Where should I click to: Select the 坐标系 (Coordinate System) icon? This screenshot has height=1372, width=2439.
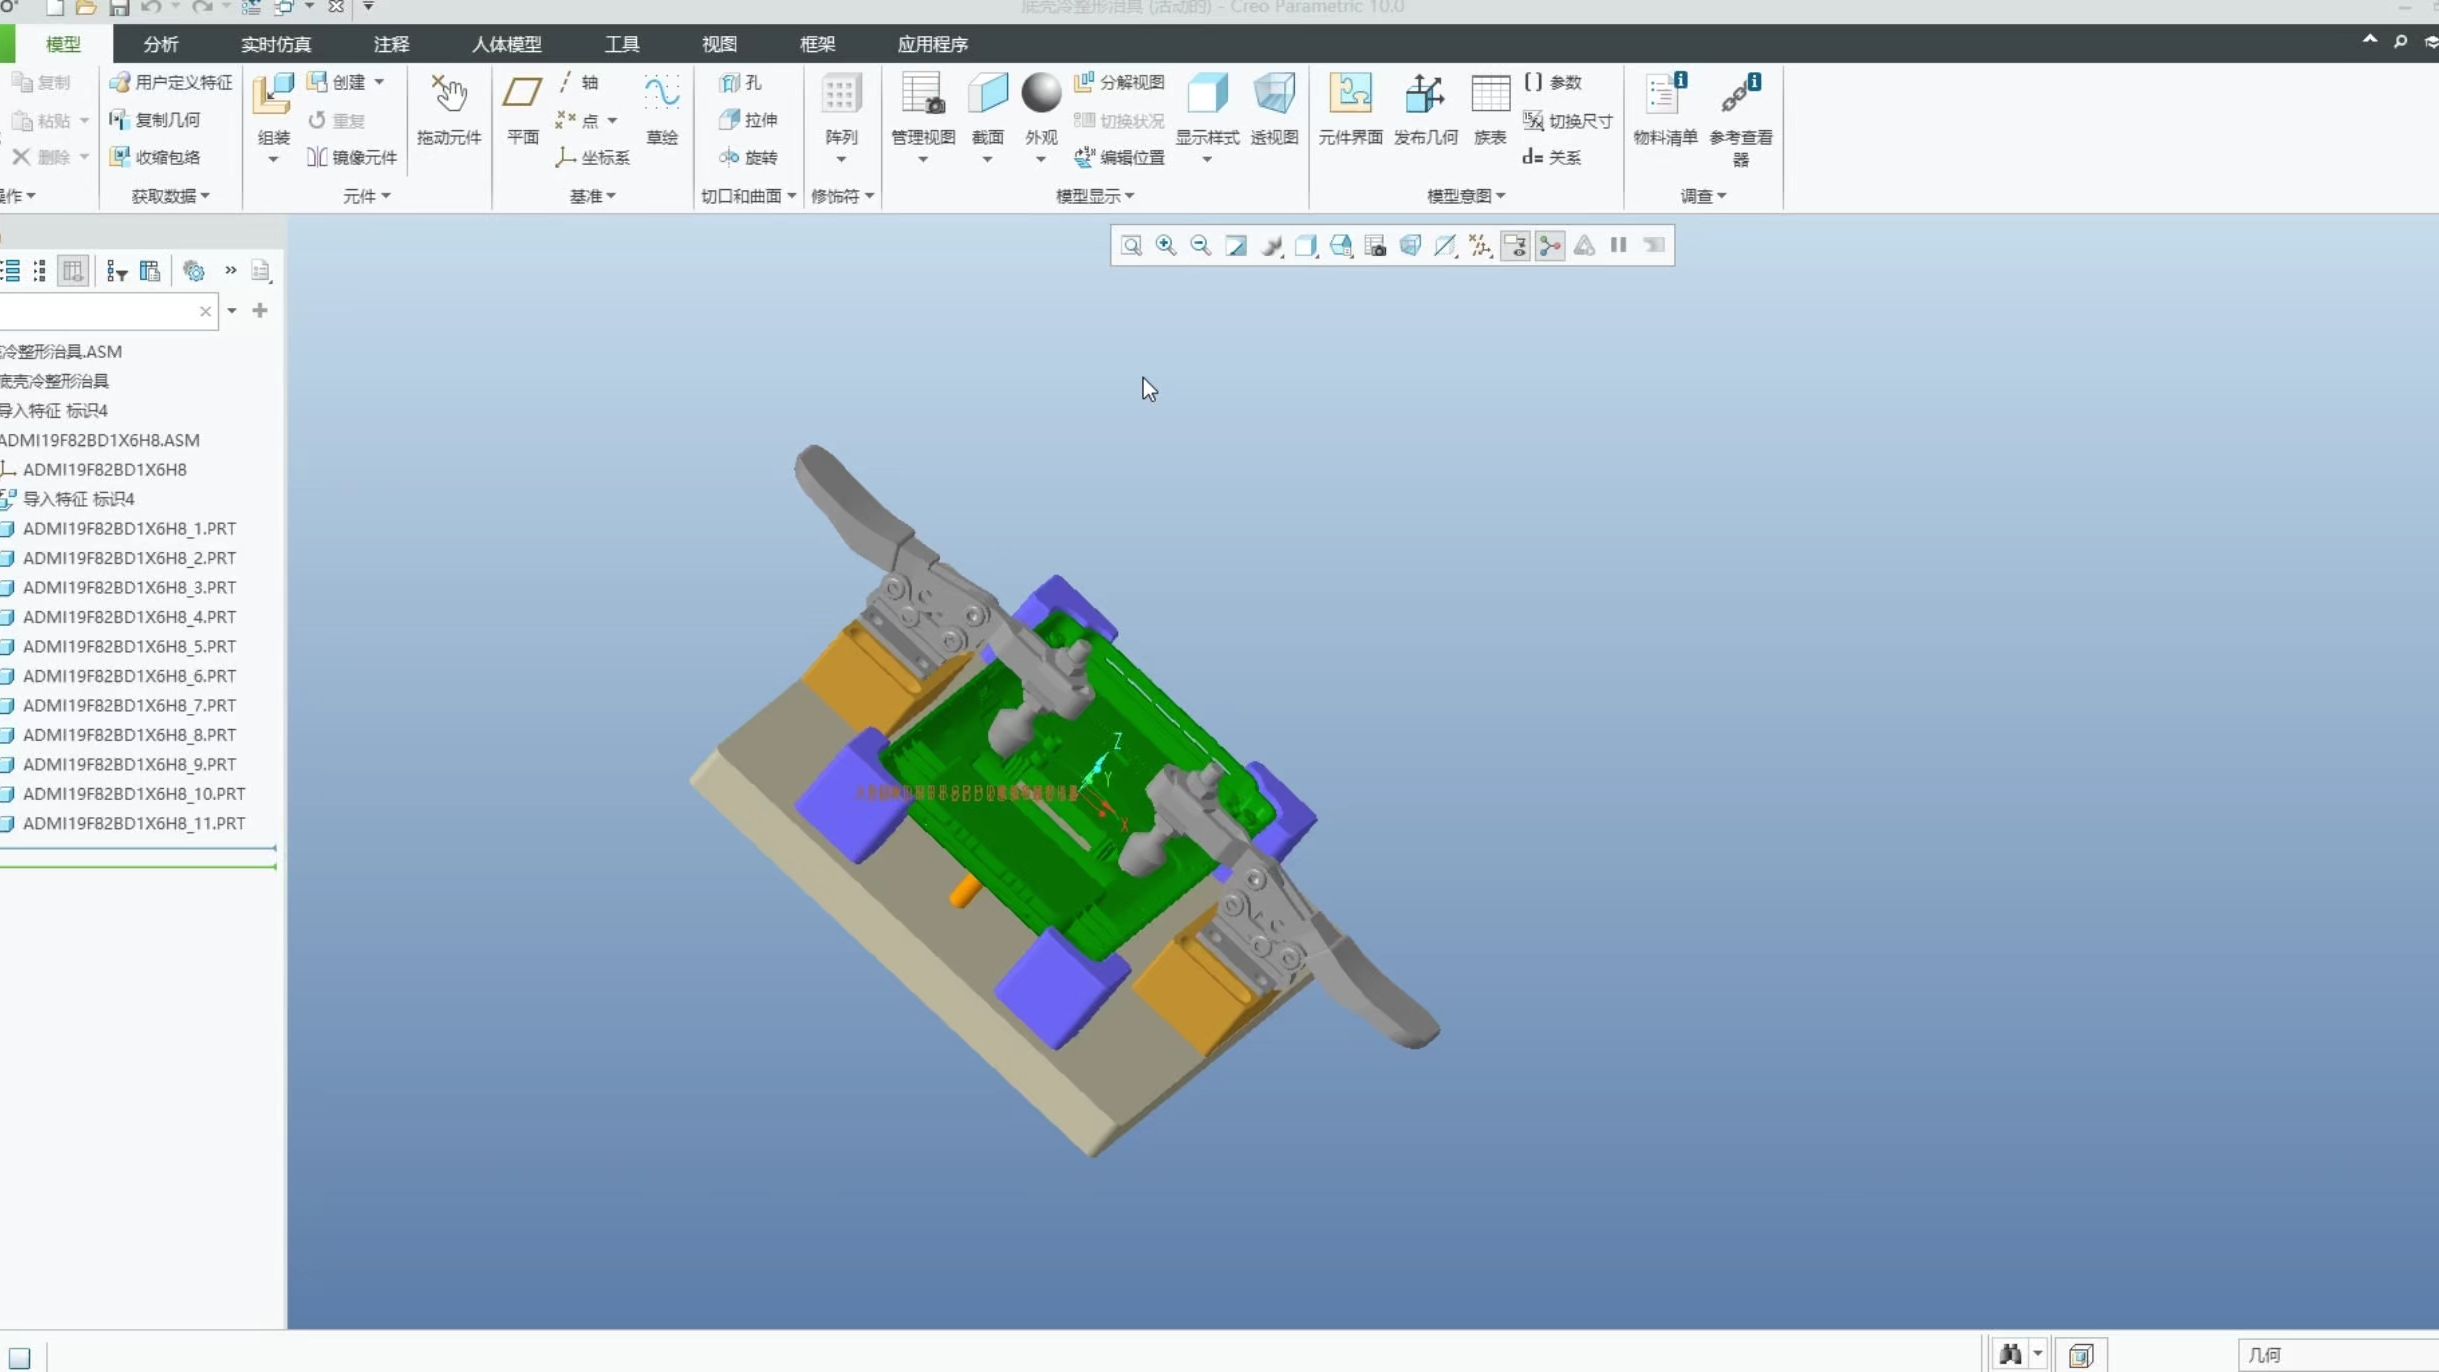tap(595, 156)
